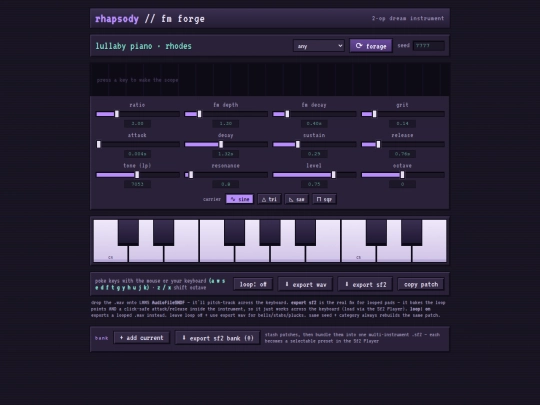Play the F-sharp black key
Viewport: 540px width, 405px height.
[x=235, y=232]
